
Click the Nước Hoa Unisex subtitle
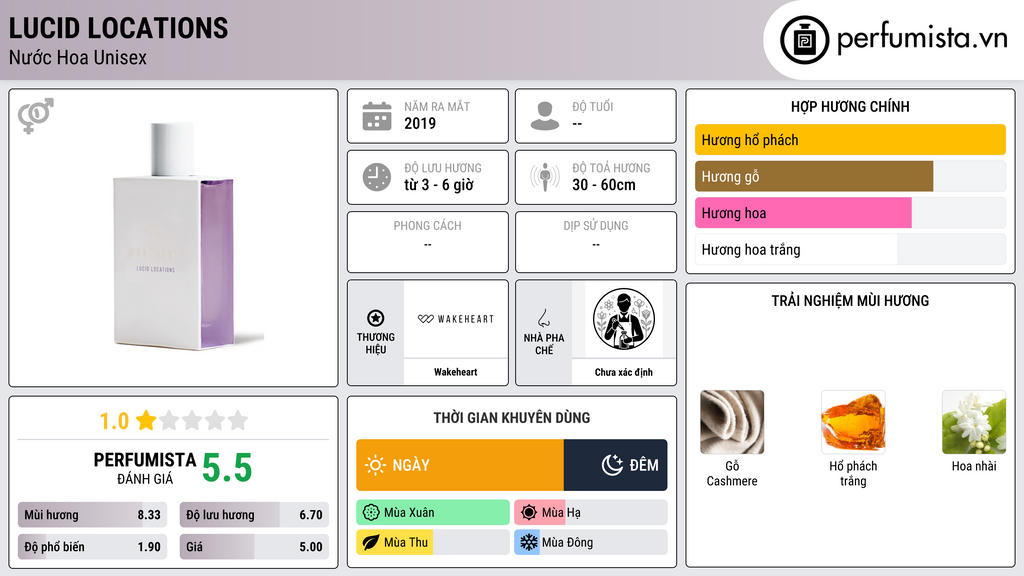pyautogui.click(x=78, y=57)
